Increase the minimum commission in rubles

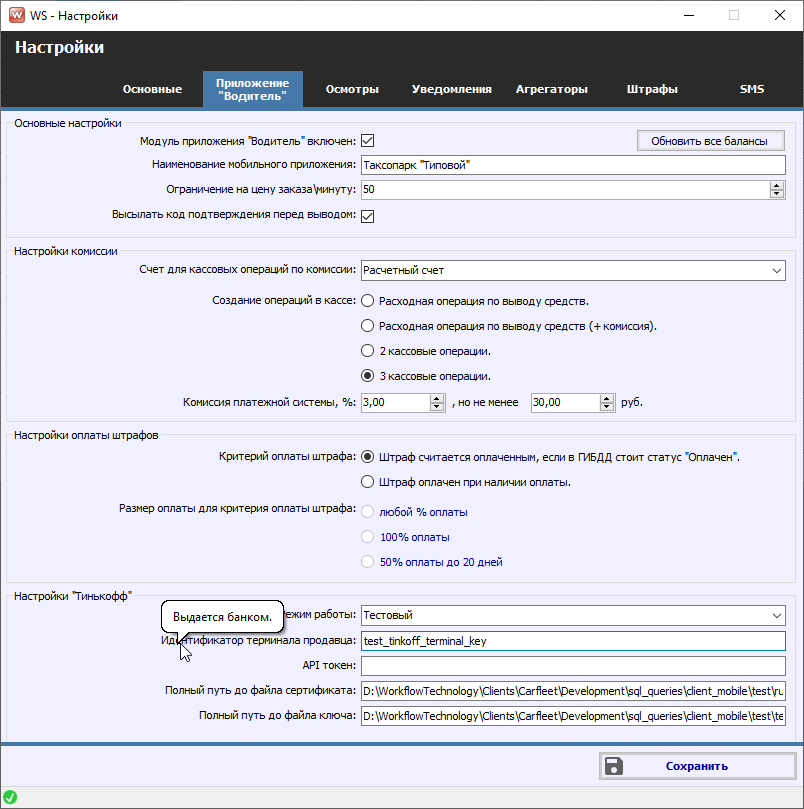(x=607, y=398)
